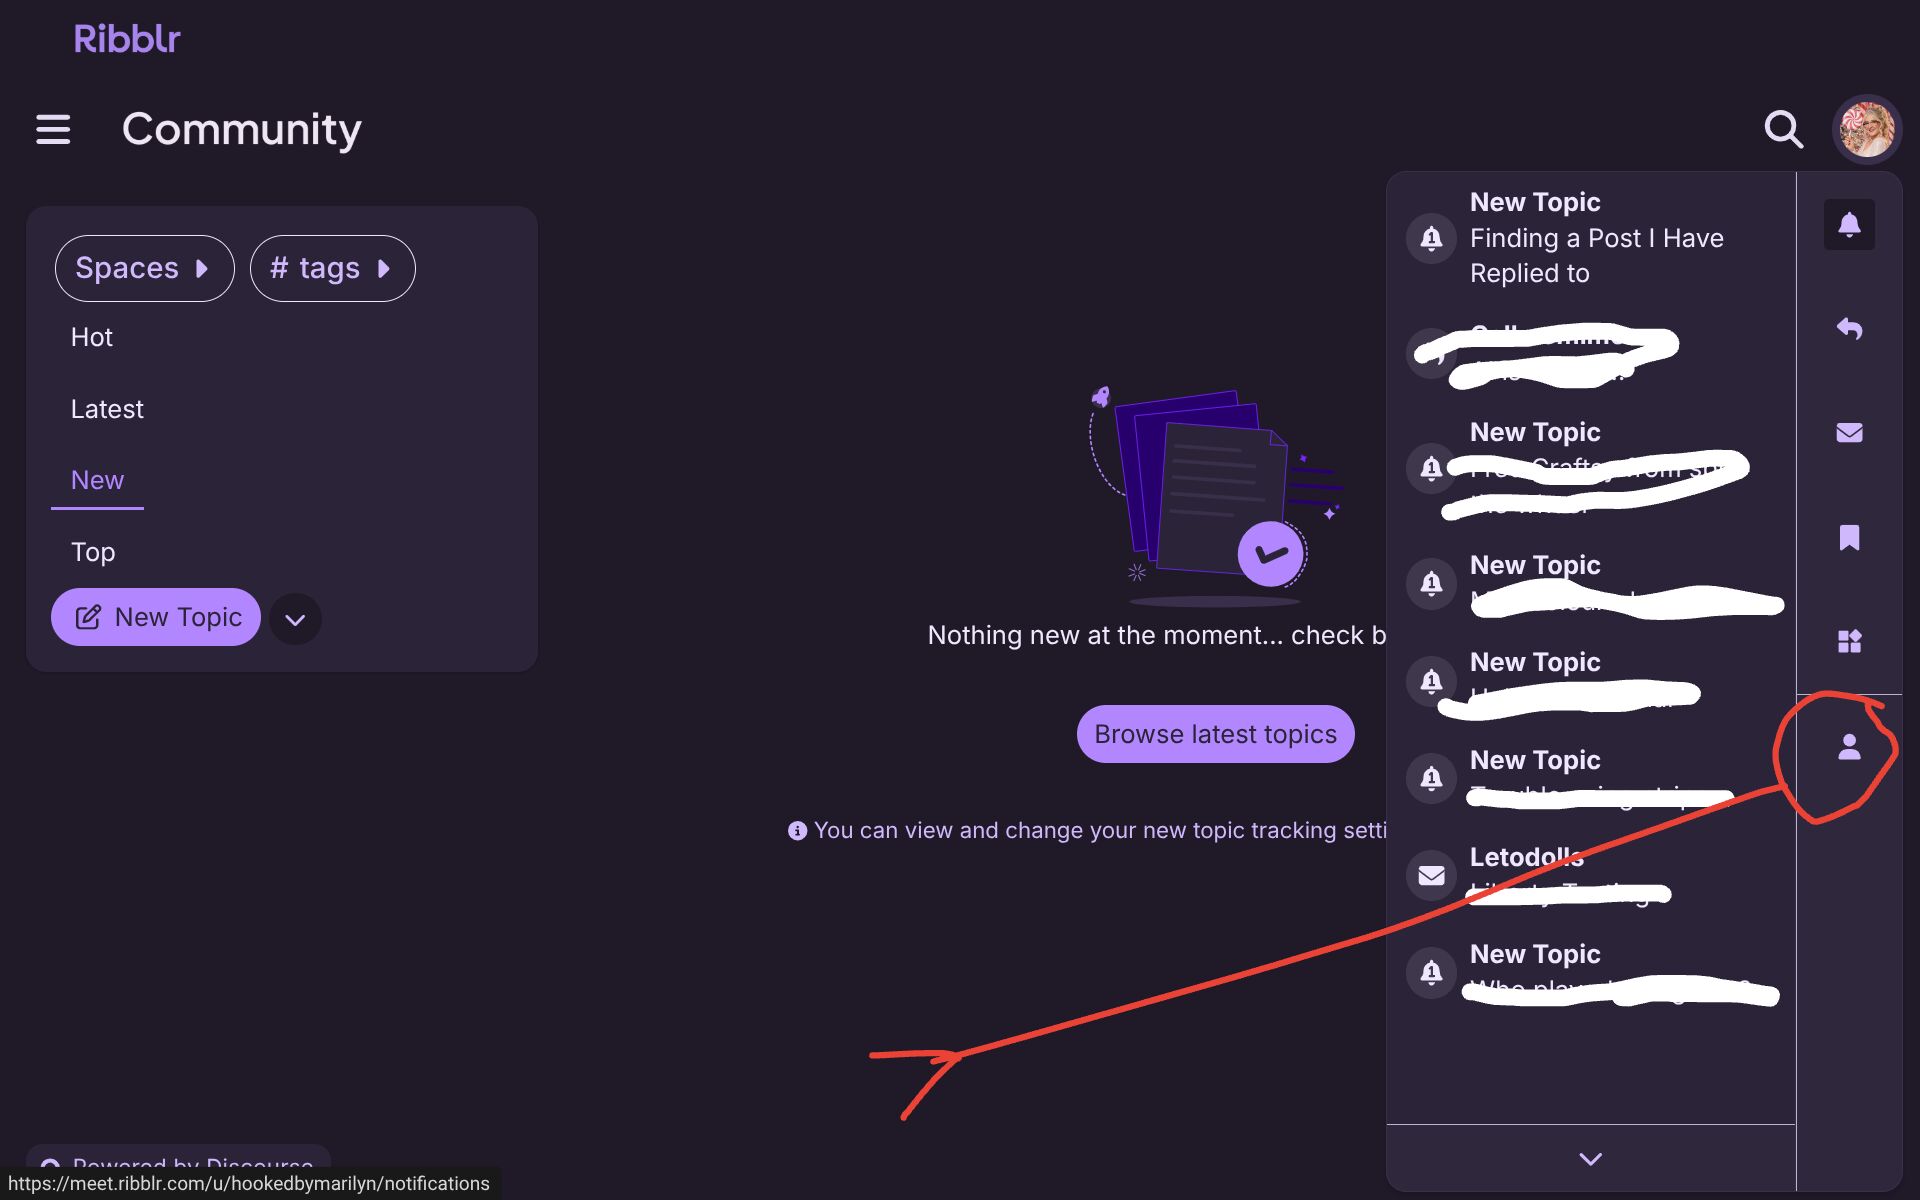The image size is (1920, 1200).
Task: Switch to the Top tab
Action: [x=93, y=552]
